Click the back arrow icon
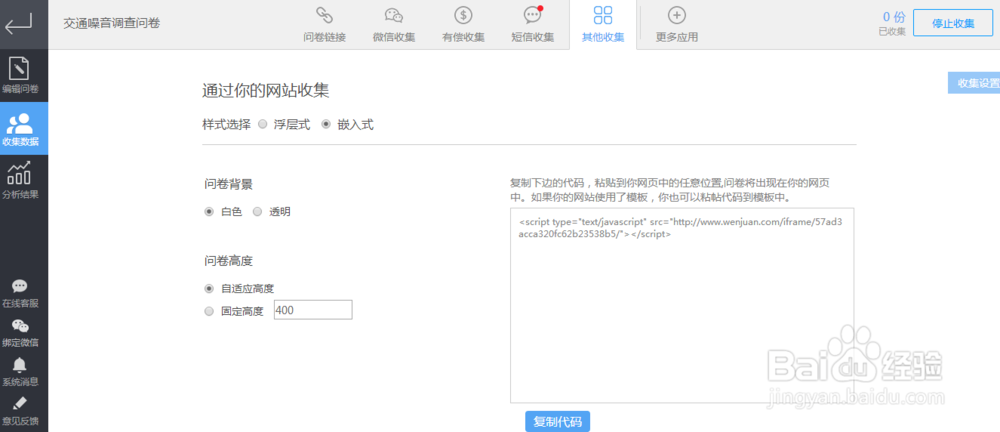Screen dimensions: 1000x432 18,26
